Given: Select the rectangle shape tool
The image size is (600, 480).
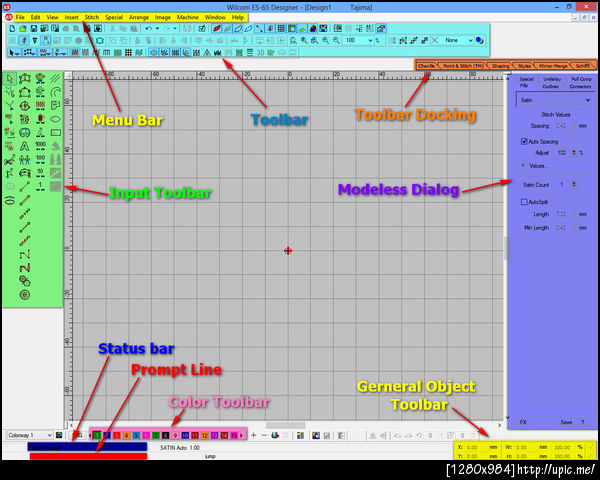Looking at the screenshot, I should tap(56, 132).
